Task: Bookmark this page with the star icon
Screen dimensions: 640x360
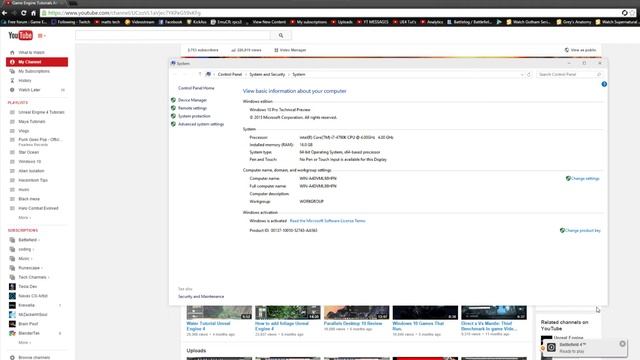Action: [x=633, y=13]
